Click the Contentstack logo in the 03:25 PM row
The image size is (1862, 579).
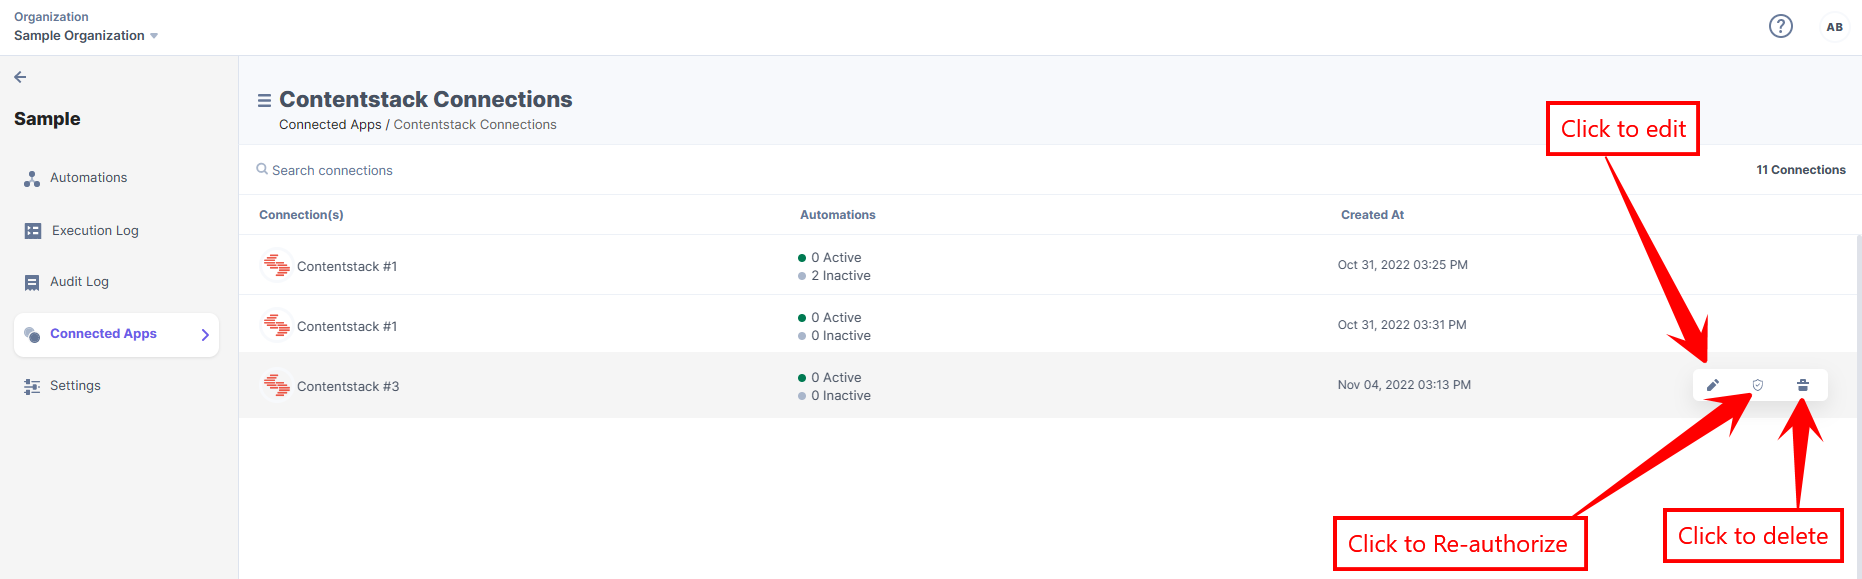[276, 265]
